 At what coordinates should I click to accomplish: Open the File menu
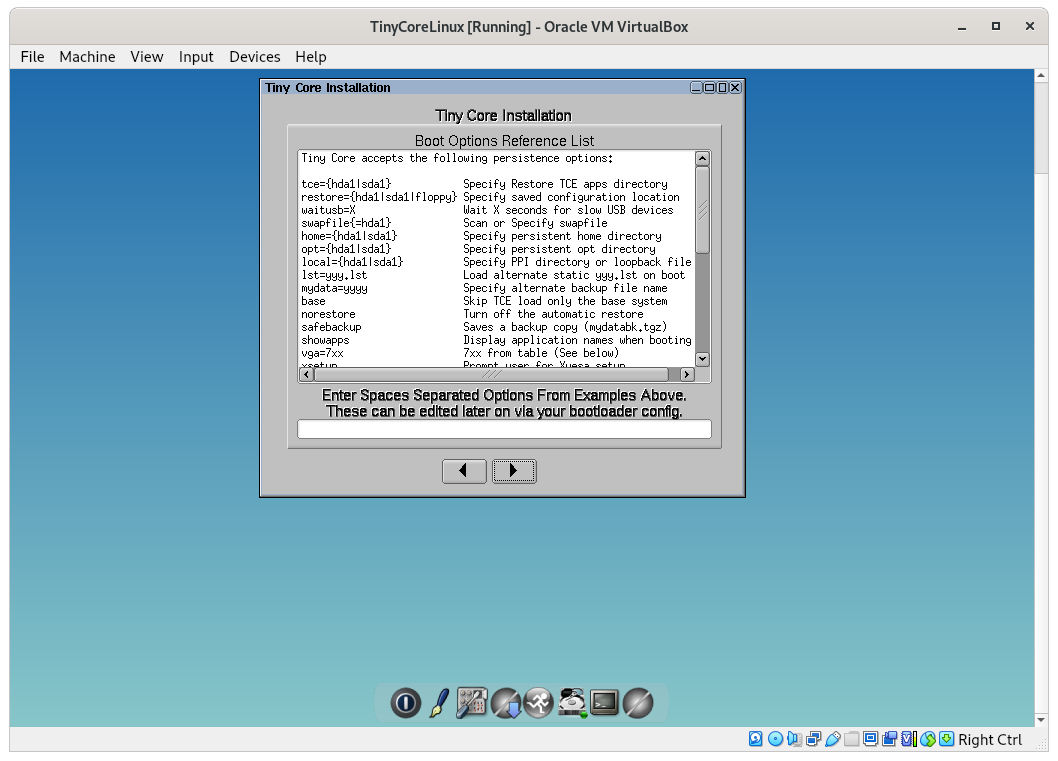click(x=32, y=57)
